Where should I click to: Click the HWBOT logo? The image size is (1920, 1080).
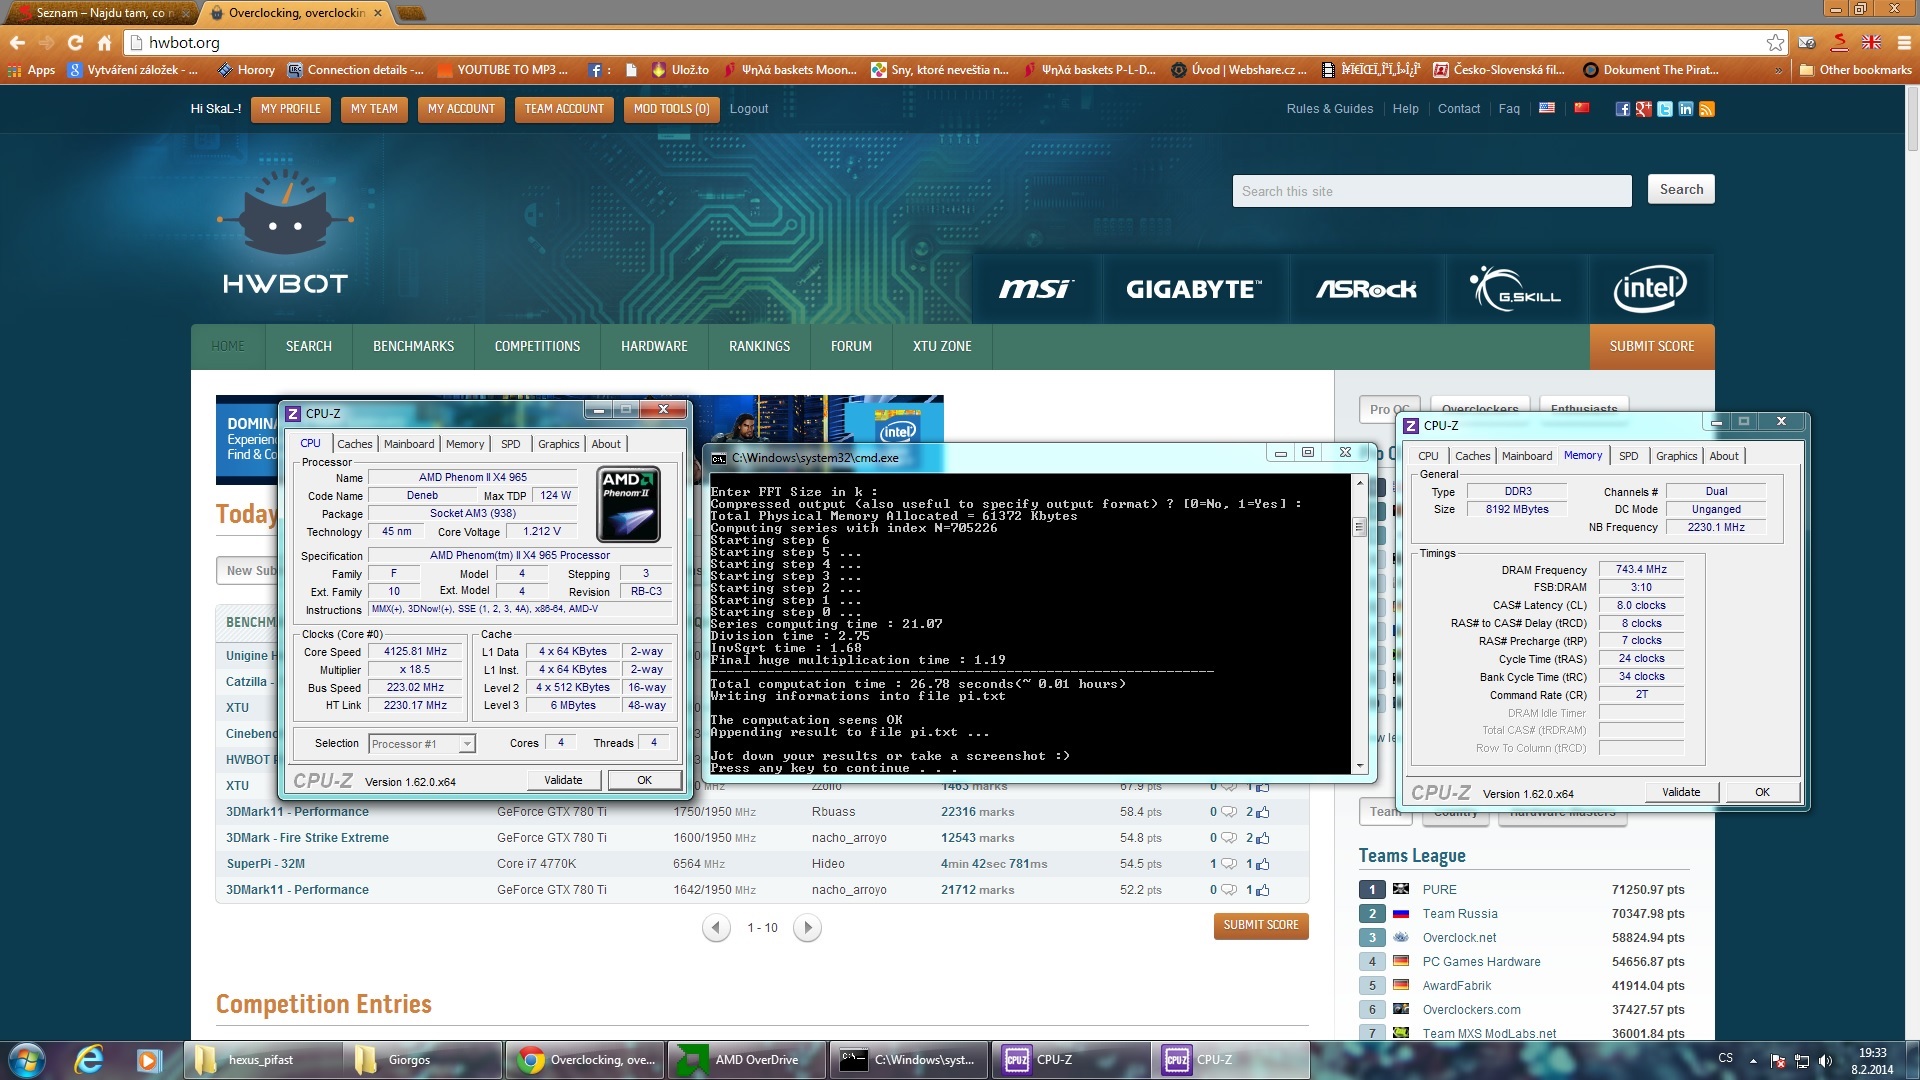click(285, 233)
